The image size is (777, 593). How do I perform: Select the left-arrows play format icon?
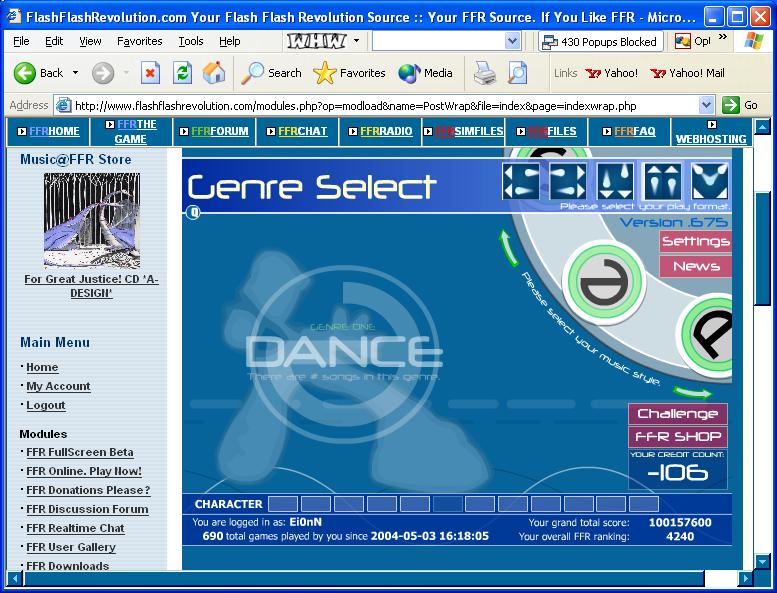[x=520, y=181]
